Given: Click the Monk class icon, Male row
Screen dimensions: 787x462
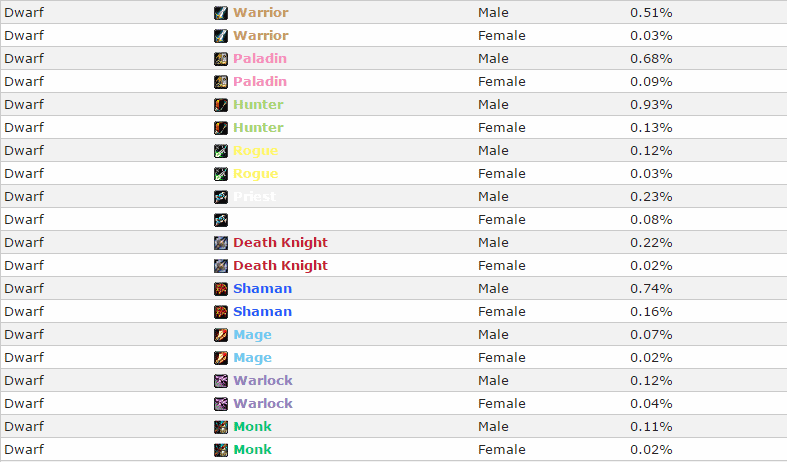Looking at the screenshot, I should 221,427.
